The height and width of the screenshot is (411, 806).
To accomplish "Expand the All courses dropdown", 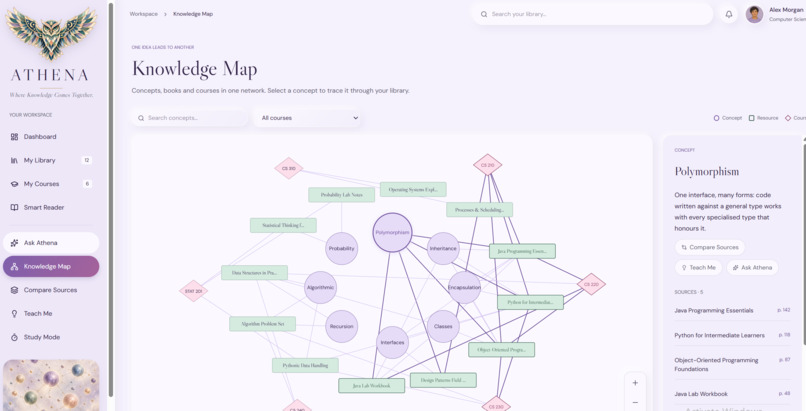I will coord(309,118).
